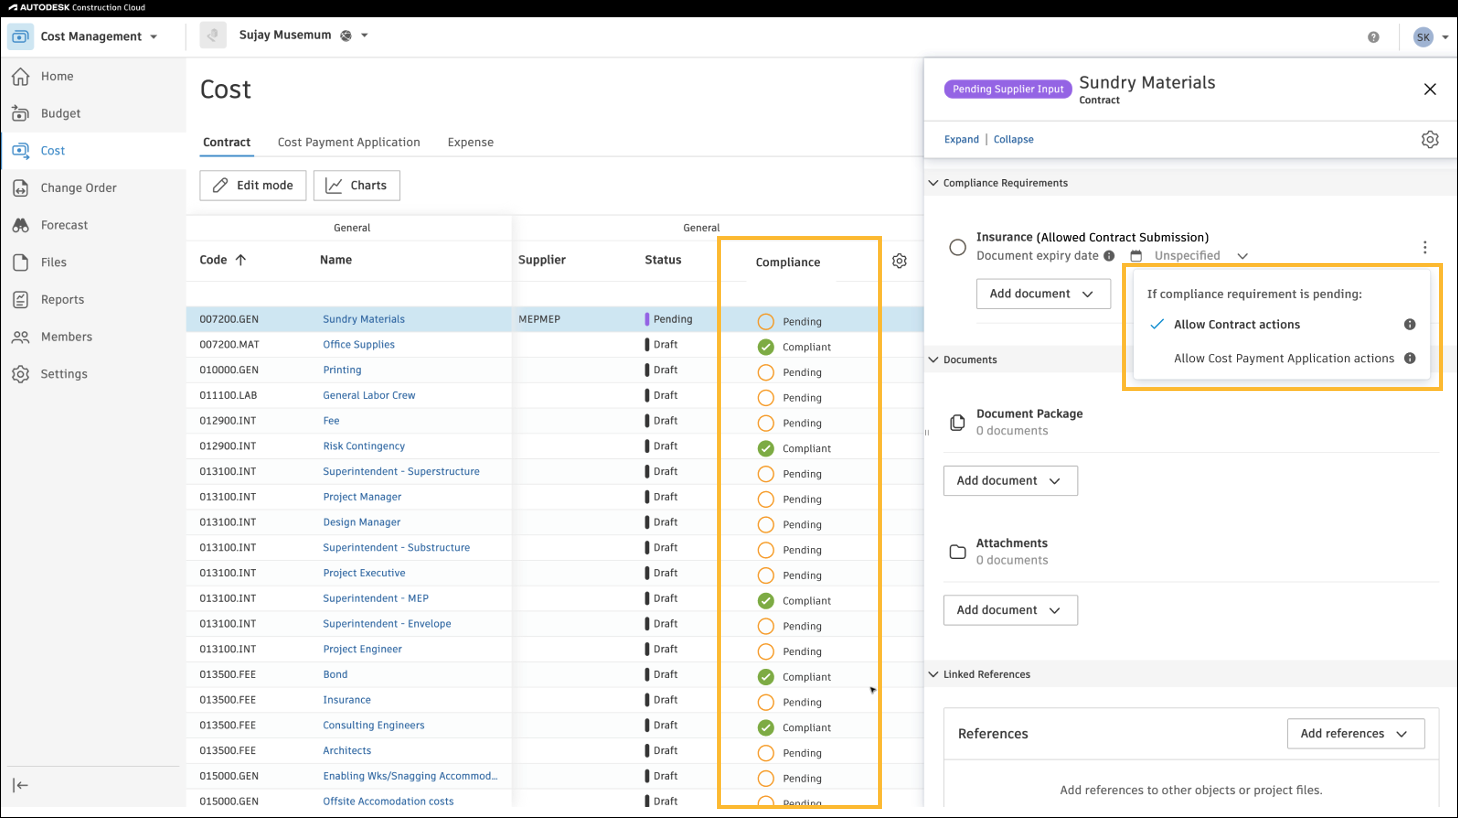This screenshot has width=1458, height=818.
Task: Toggle Allow Contract actions option
Action: coord(1236,324)
